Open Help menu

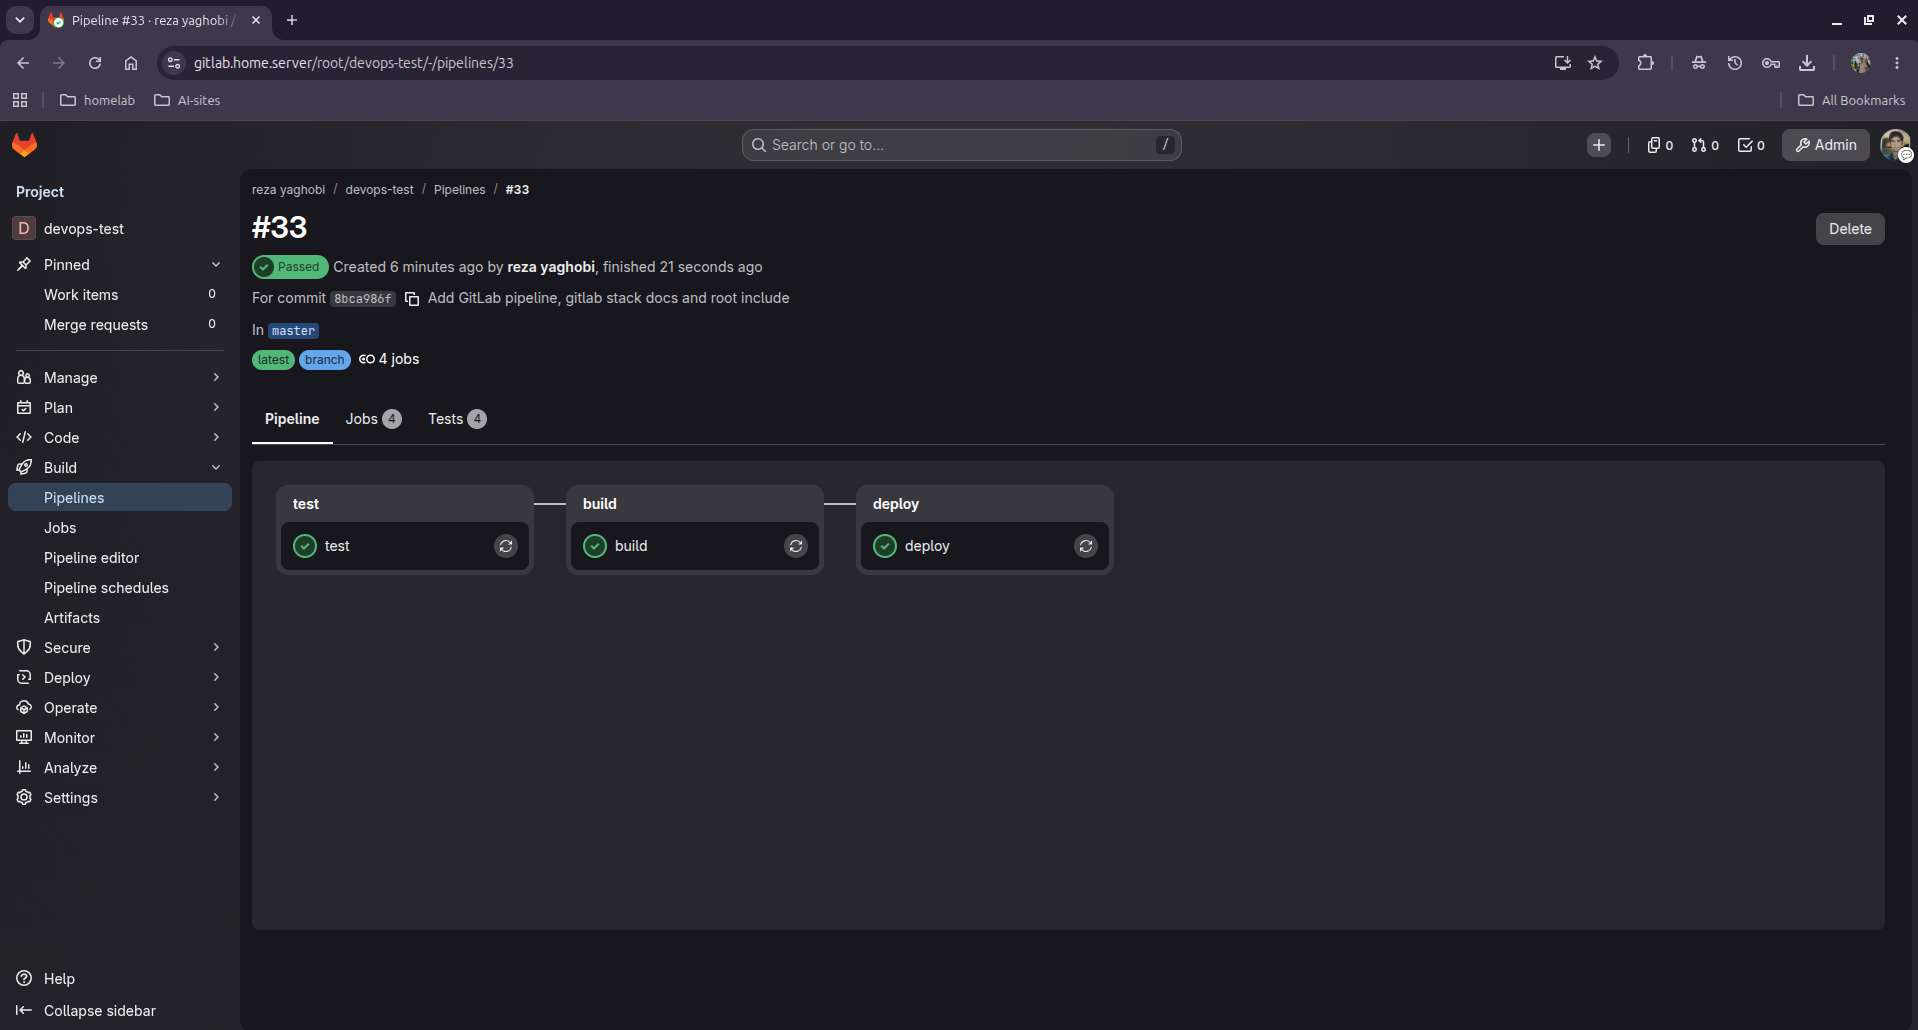pyautogui.click(x=120, y=979)
